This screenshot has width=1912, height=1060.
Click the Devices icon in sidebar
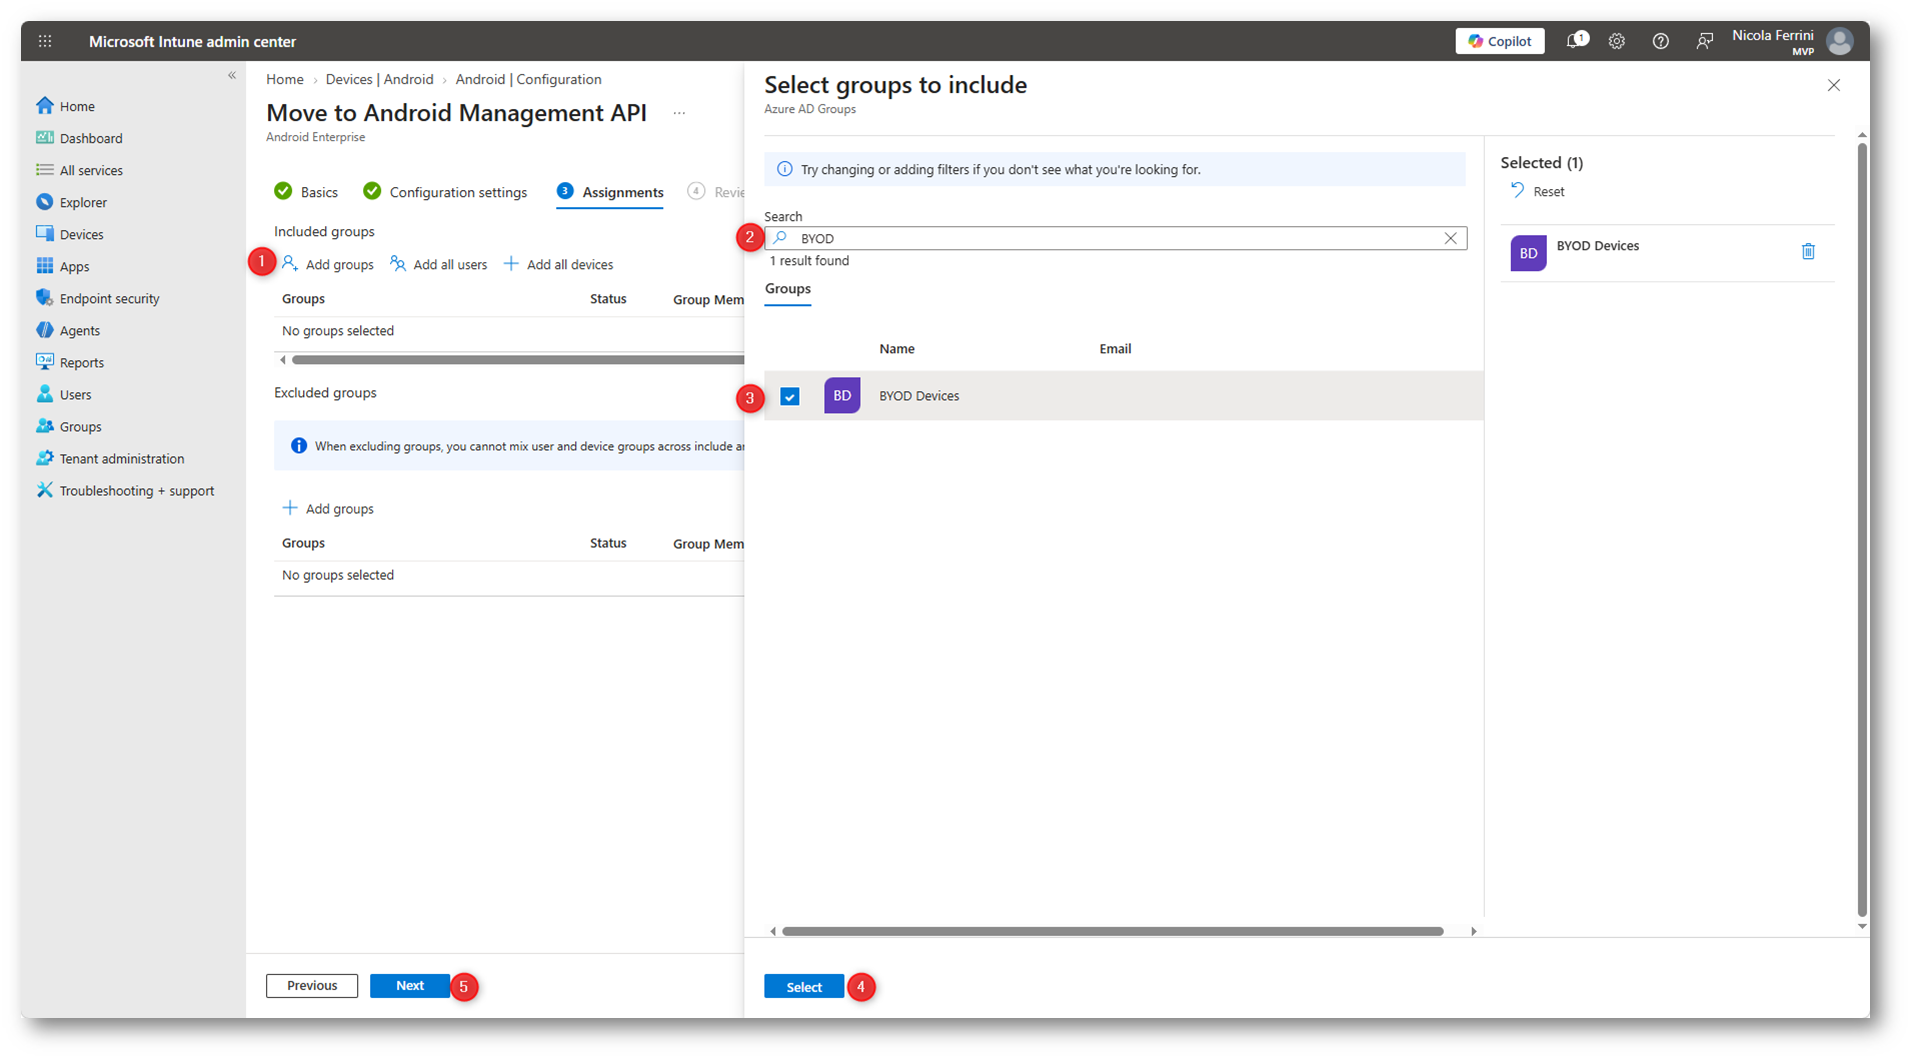[45, 234]
